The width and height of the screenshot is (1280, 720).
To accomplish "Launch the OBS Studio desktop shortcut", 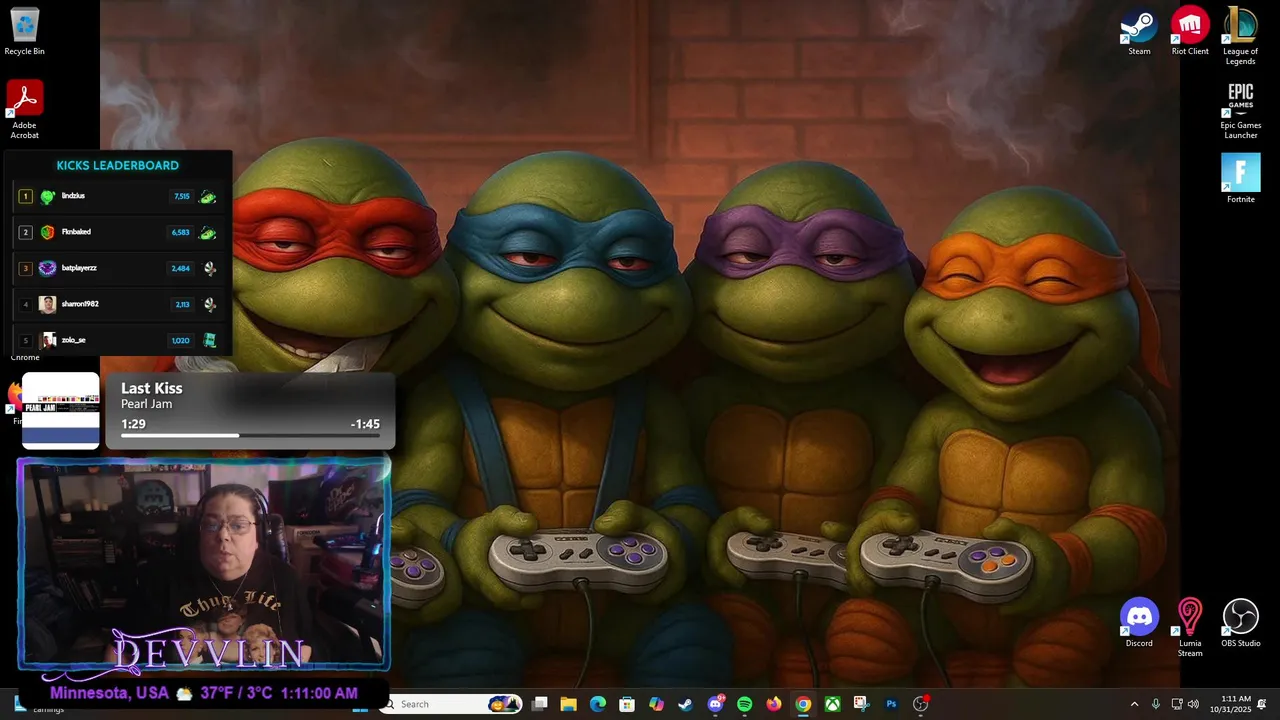I will 1240,623.
